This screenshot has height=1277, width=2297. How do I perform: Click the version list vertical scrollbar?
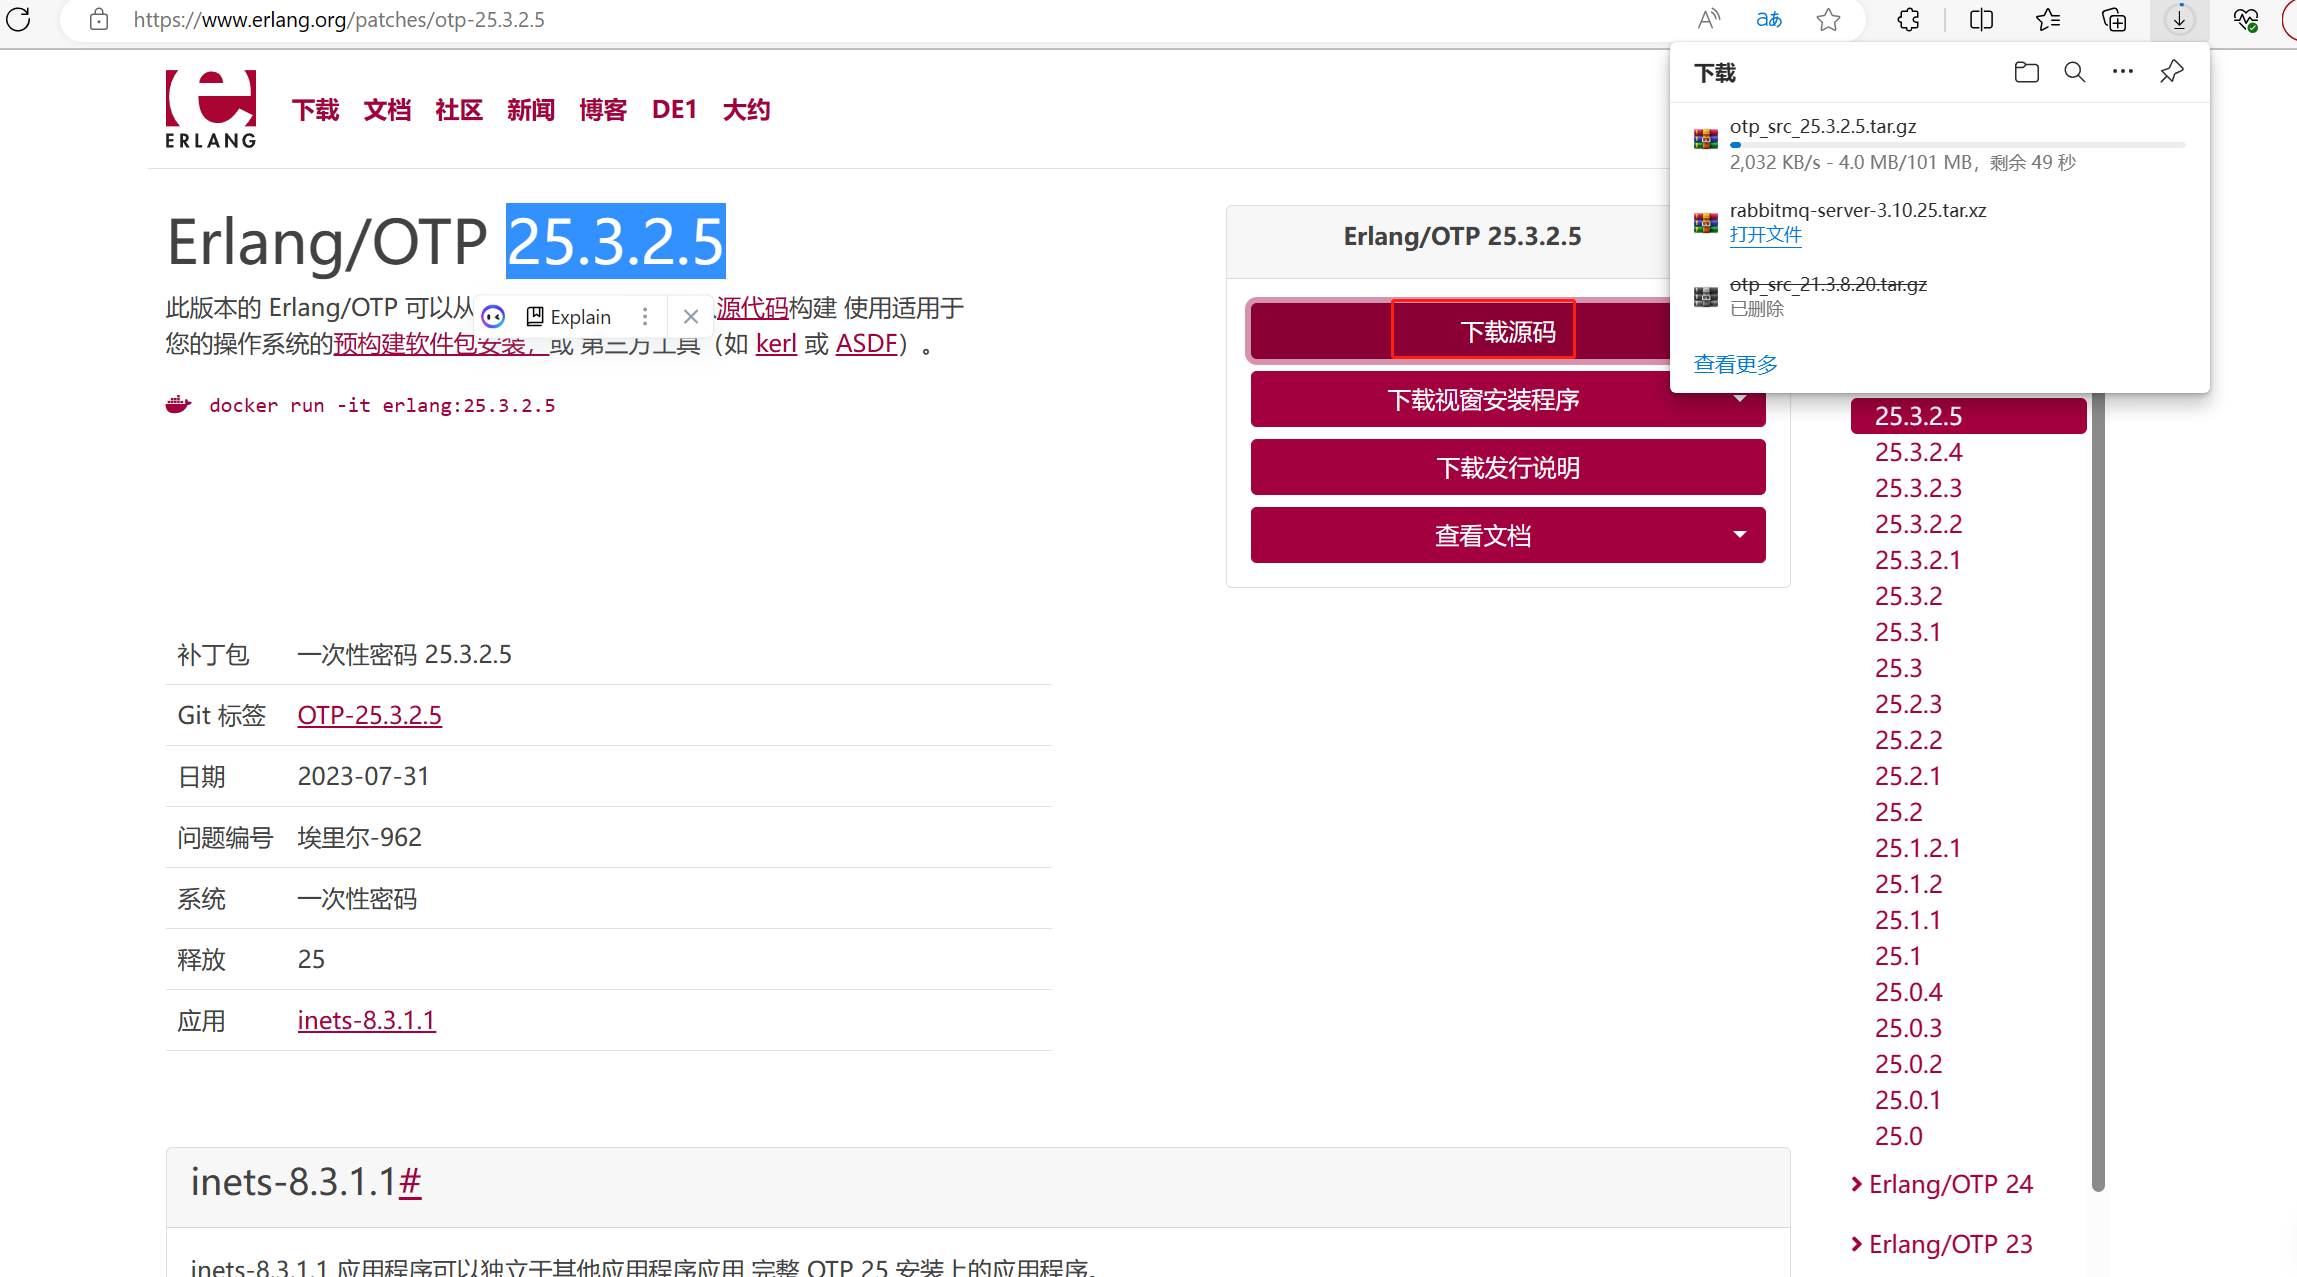2098,790
